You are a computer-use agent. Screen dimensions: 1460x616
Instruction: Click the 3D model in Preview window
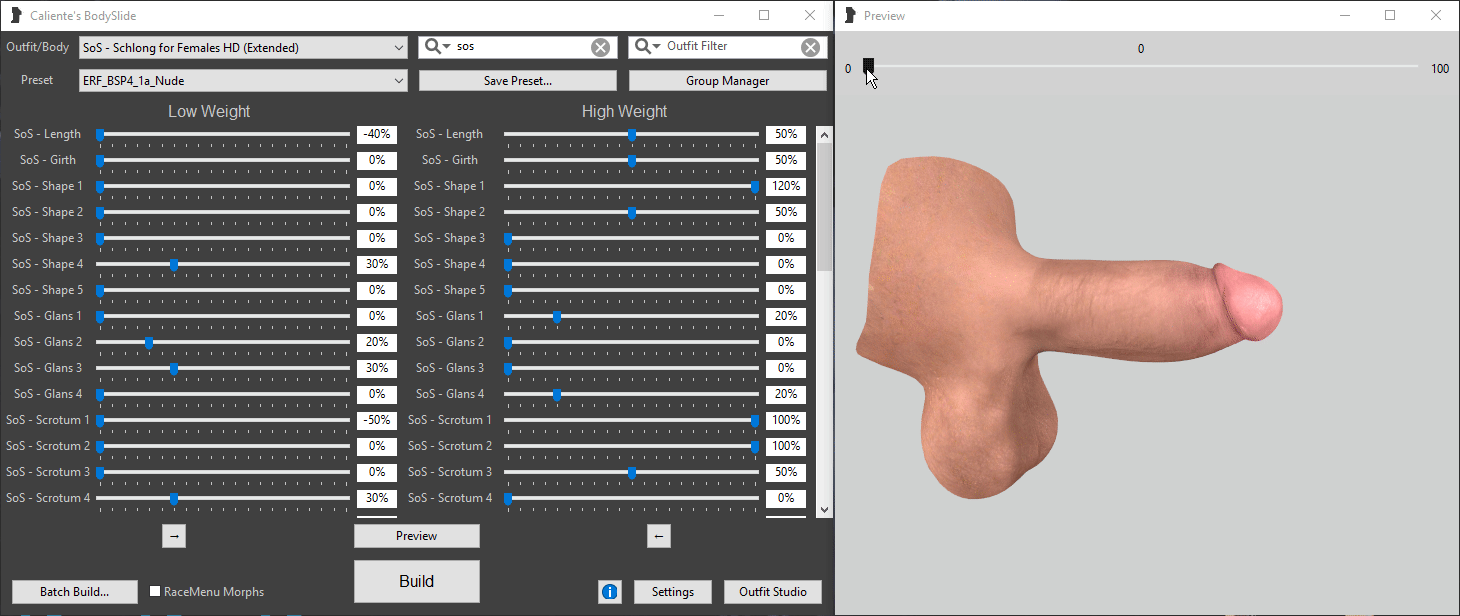[1067, 328]
